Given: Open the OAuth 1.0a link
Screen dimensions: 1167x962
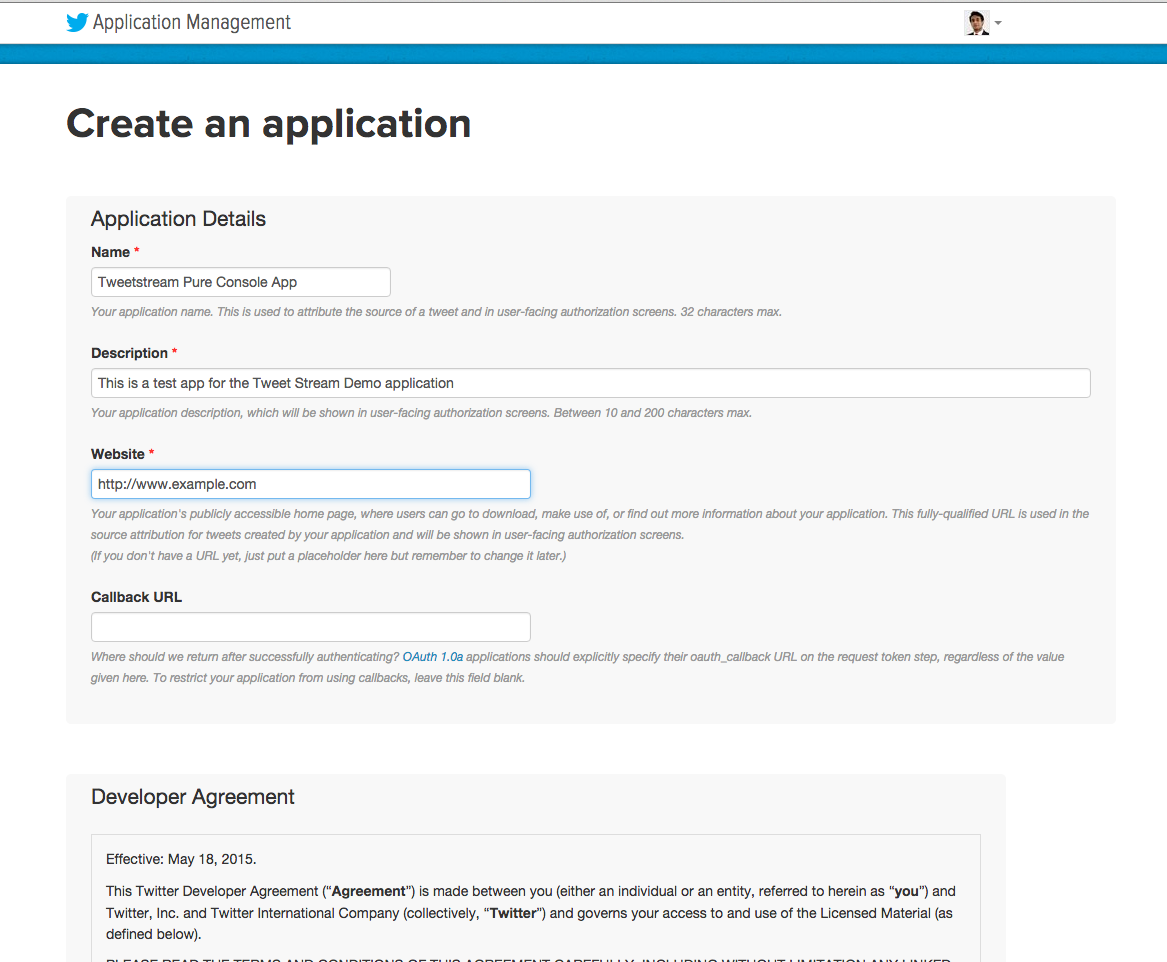Looking at the screenshot, I should point(432,657).
